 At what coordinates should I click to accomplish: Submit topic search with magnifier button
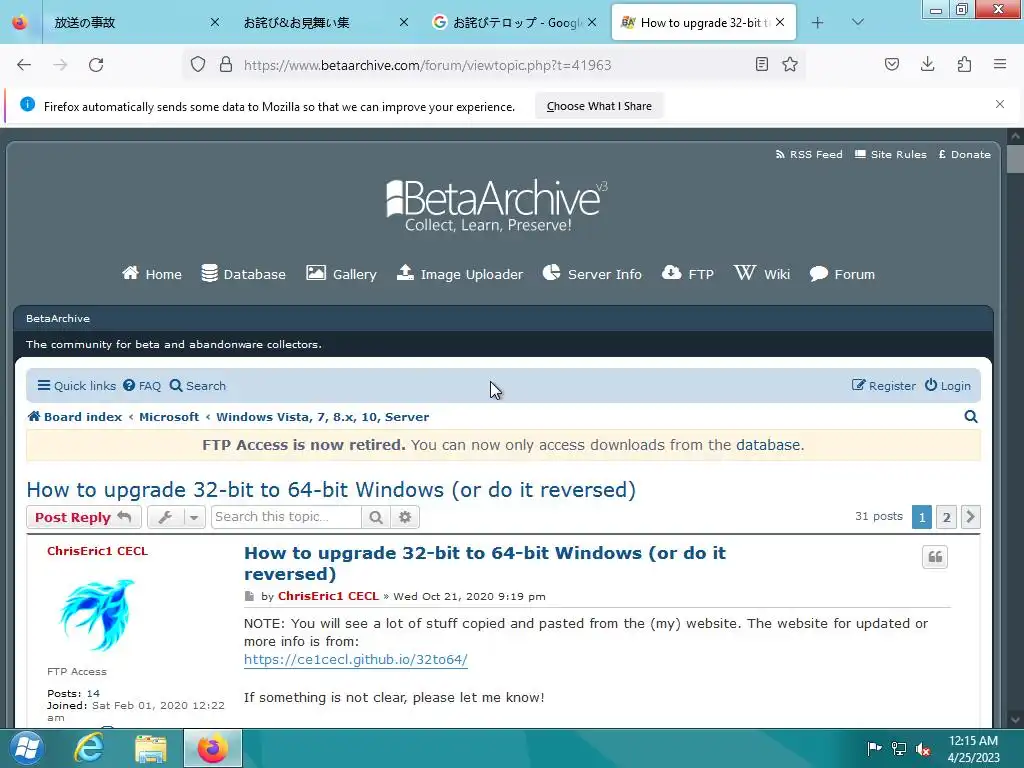coord(376,517)
